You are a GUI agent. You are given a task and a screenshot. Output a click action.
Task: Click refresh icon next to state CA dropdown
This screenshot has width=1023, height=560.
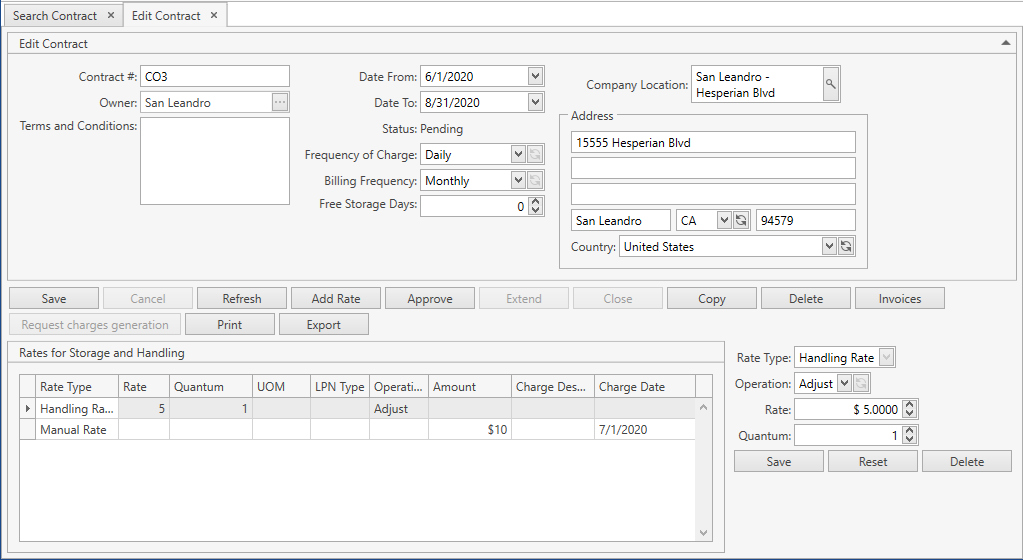(x=741, y=220)
